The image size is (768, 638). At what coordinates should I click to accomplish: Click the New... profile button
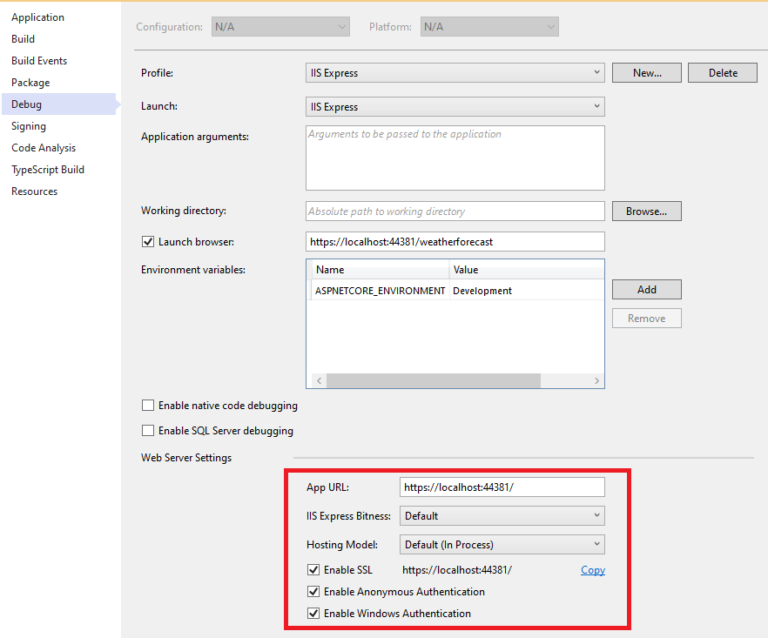646,73
